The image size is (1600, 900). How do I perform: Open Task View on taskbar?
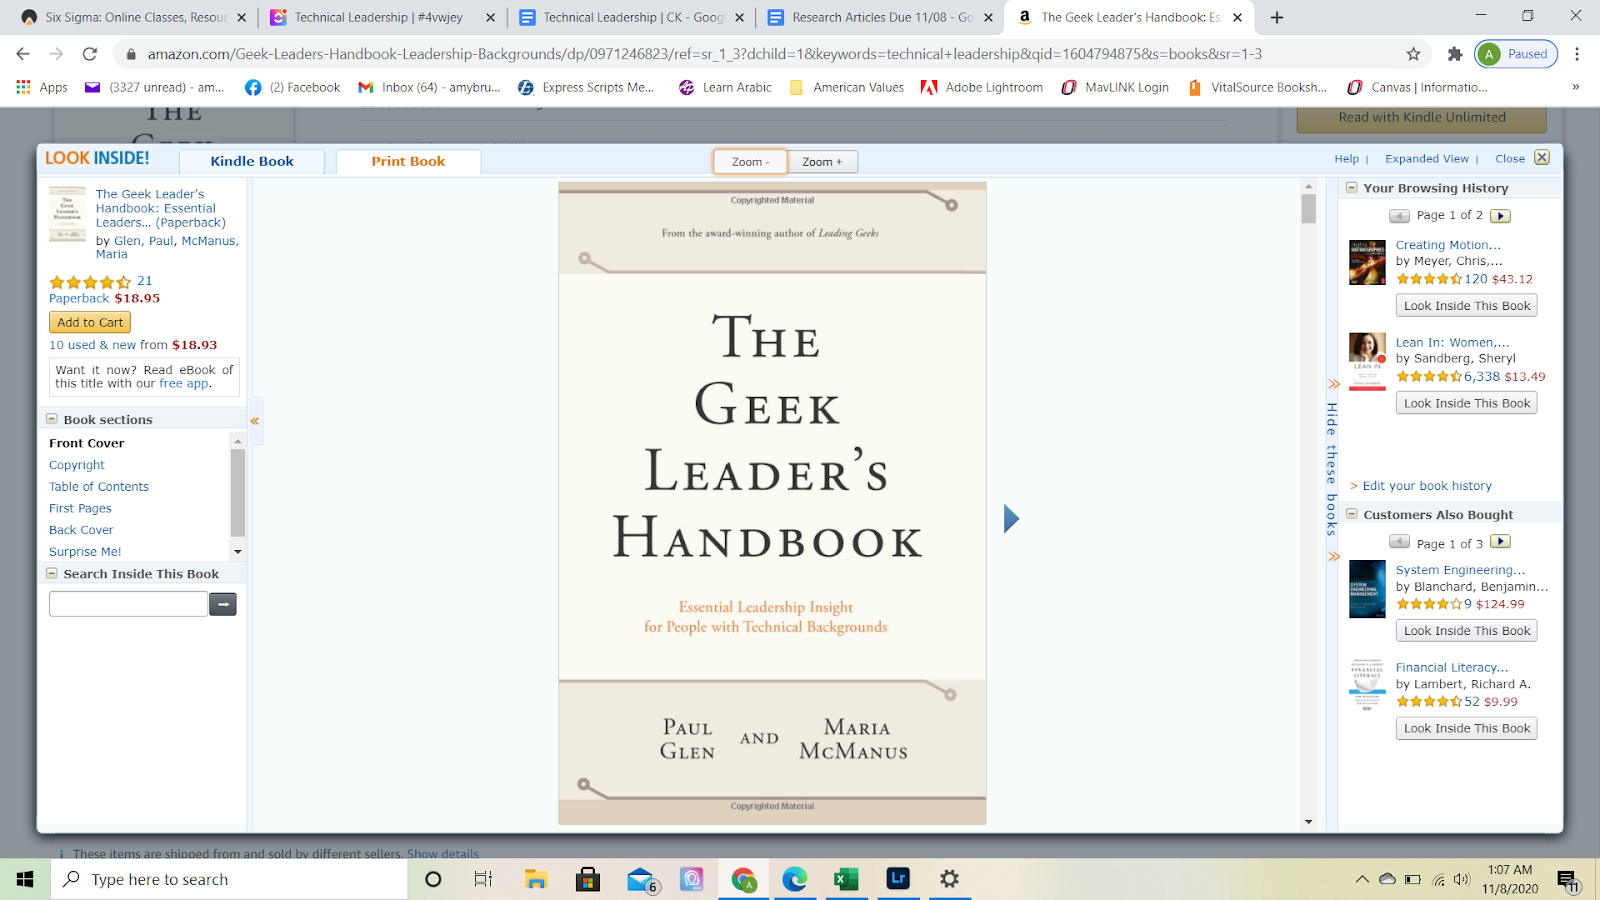[483, 879]
